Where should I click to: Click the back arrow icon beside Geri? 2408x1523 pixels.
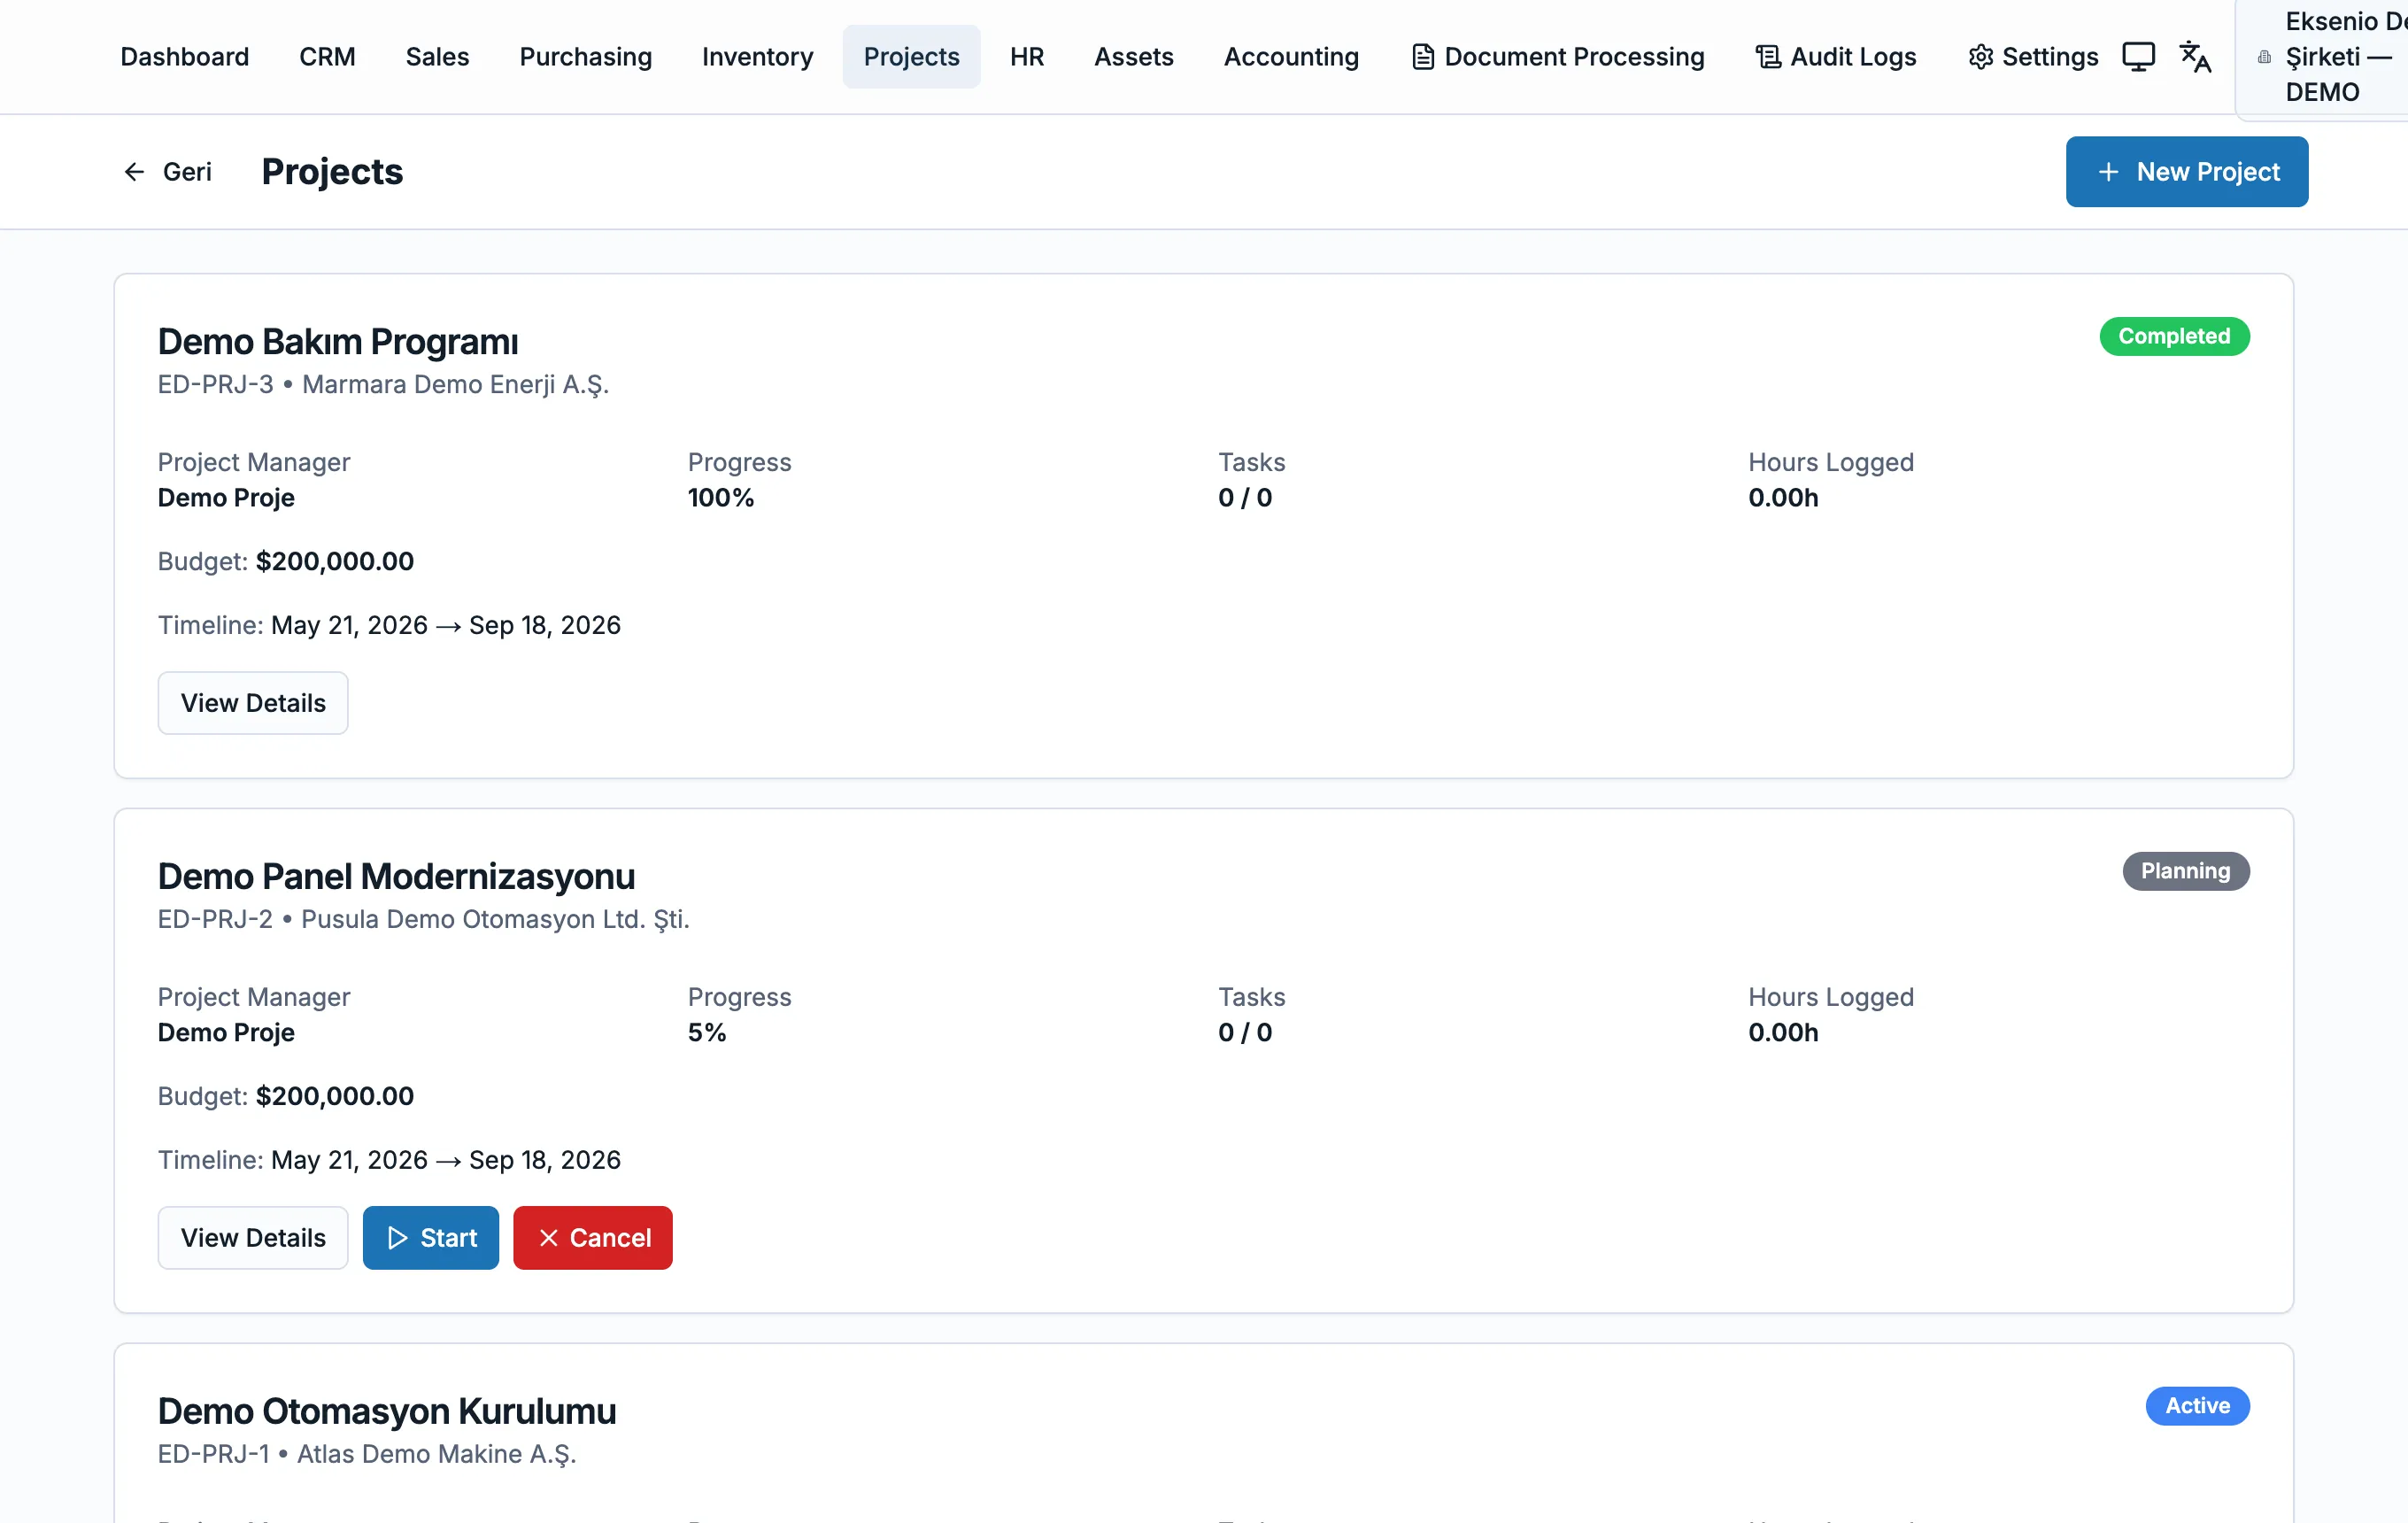click(x=134, y=172)
